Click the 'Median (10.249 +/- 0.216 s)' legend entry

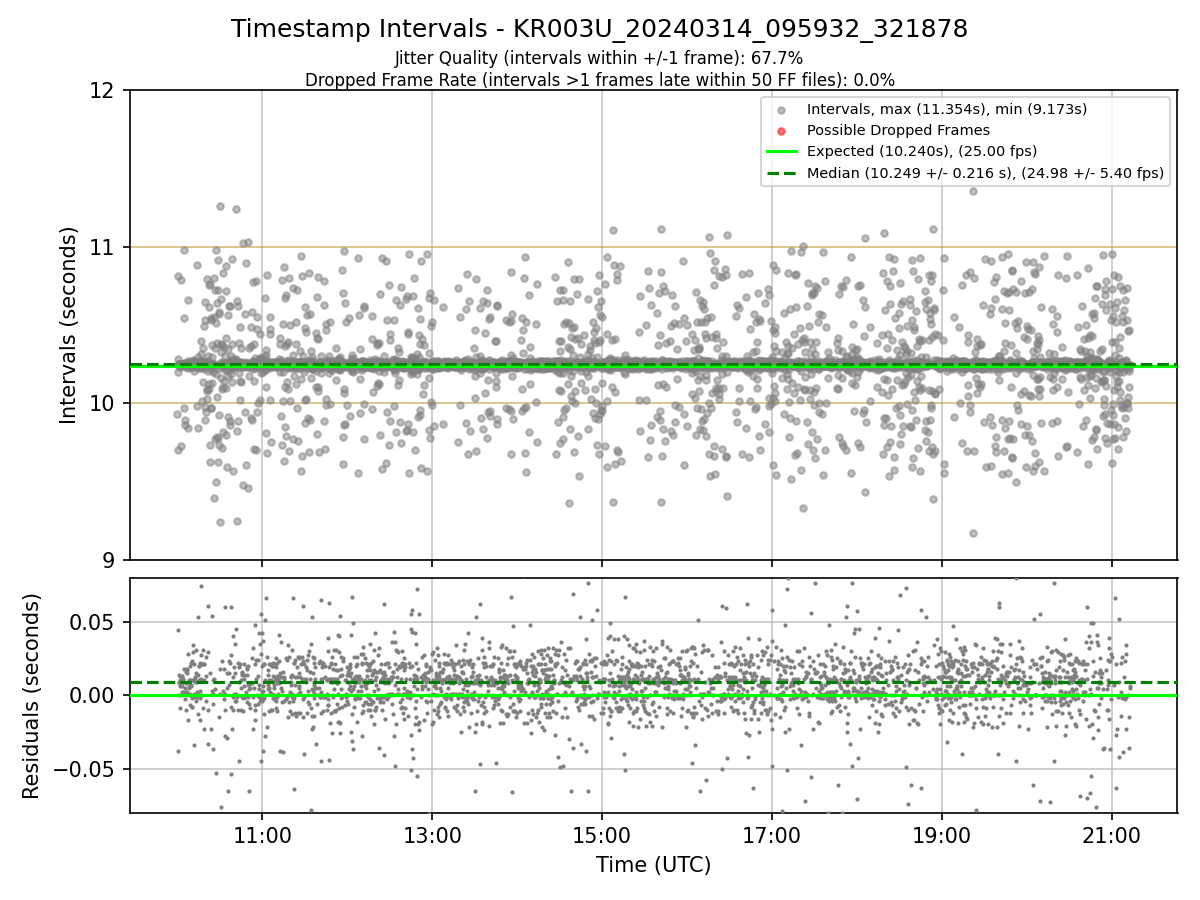point(985,173)
